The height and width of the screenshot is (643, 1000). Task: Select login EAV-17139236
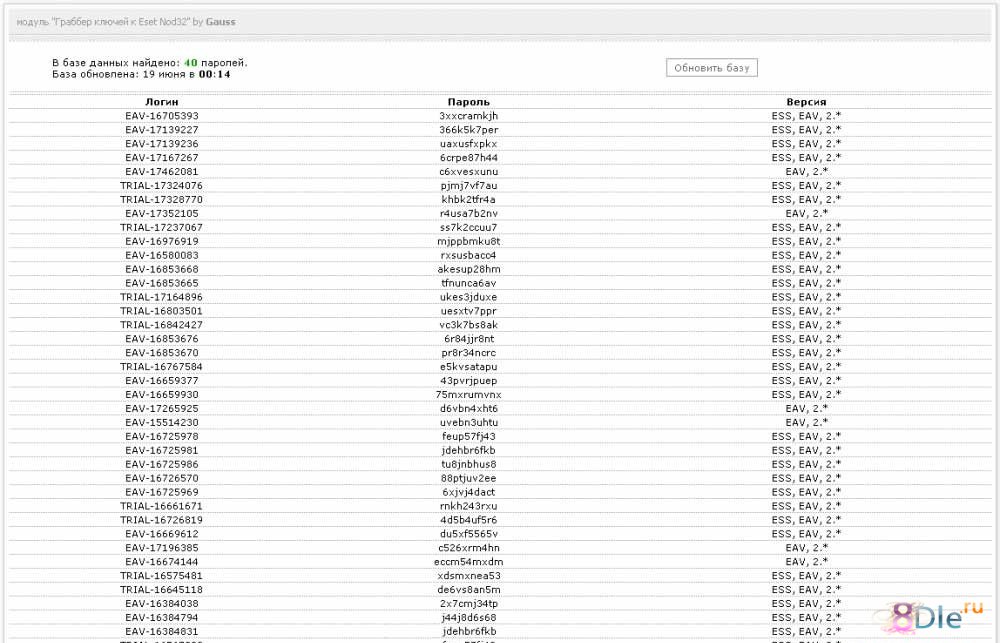162,144
